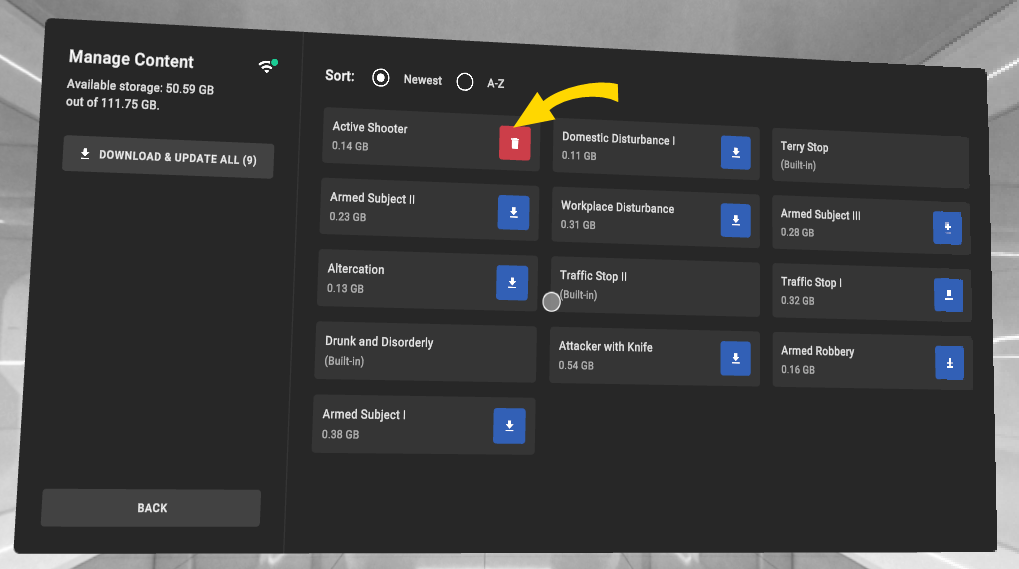Sort content by A-Z
Screen dimensions: 1019x569
pyautogui.click(x=465, y=82)
